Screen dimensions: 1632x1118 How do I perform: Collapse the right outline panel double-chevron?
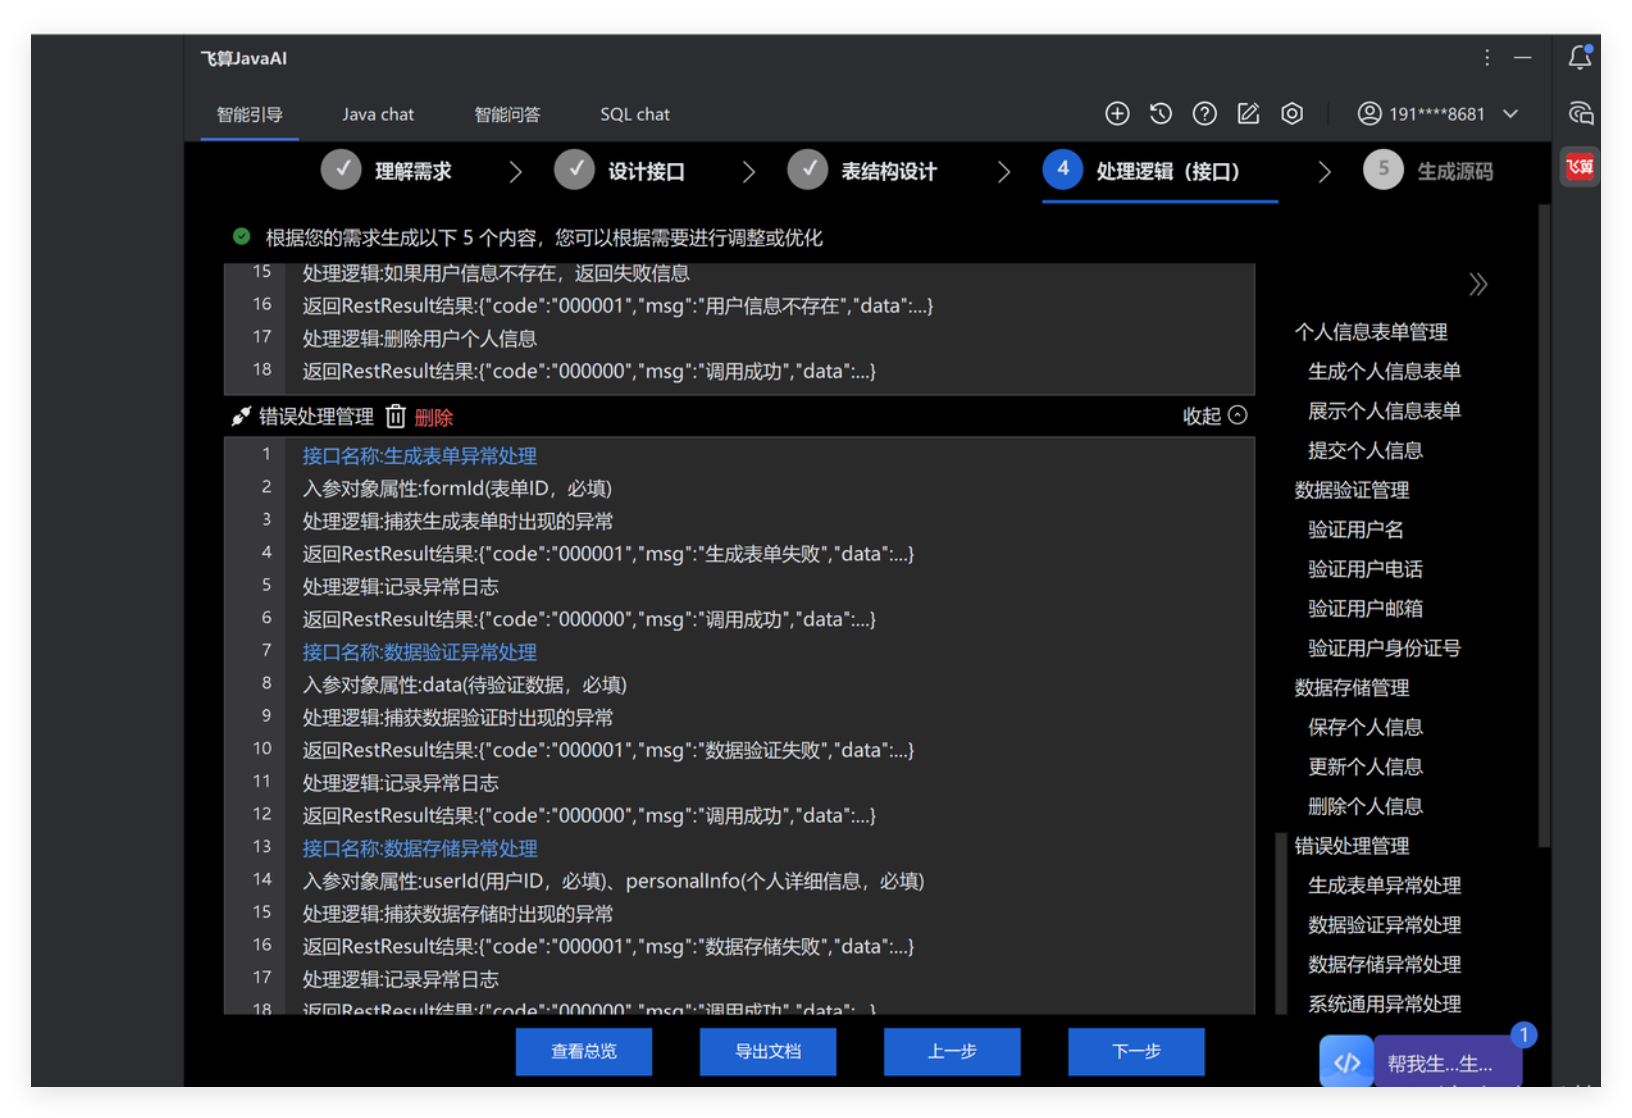pos(1478,285)
